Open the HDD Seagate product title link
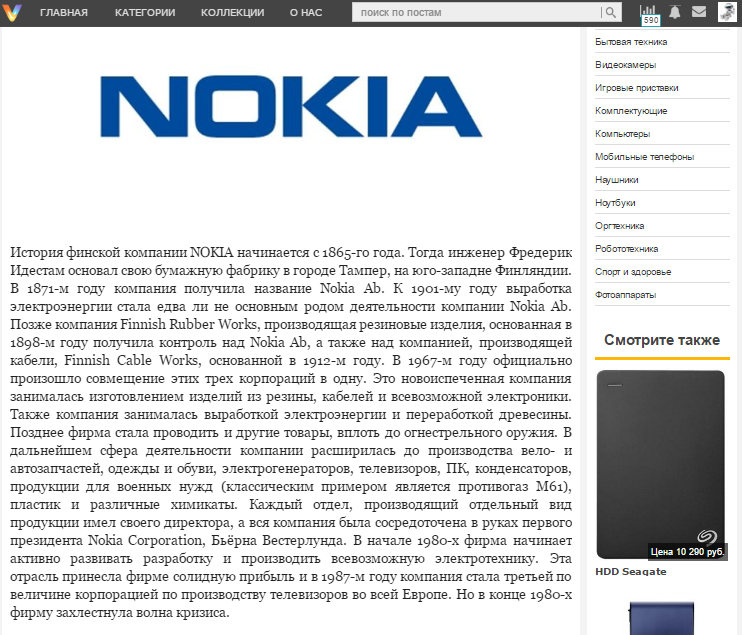This screenshot has height=635, width=742. (630, 572)
